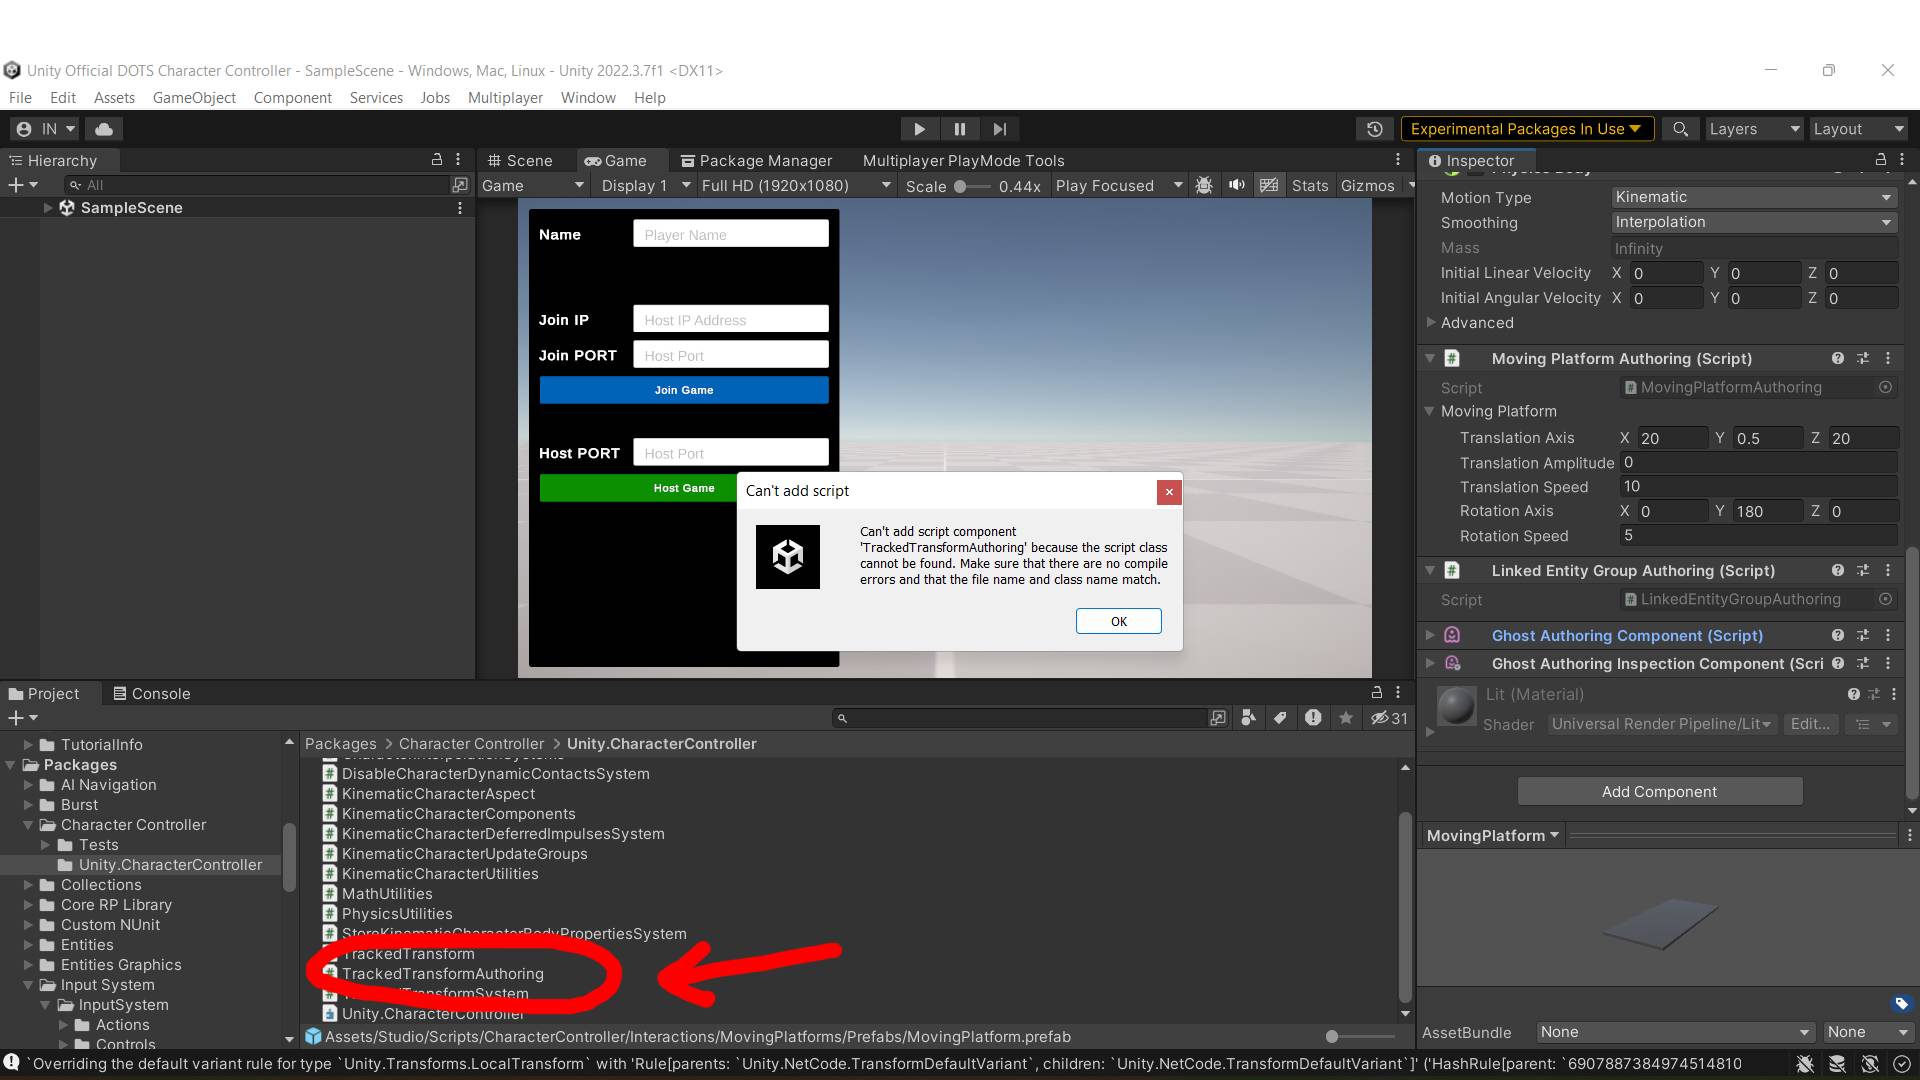Select the tag icon in the Project search bar
Screen dimensions: 1920x1080
point(1281,718)
